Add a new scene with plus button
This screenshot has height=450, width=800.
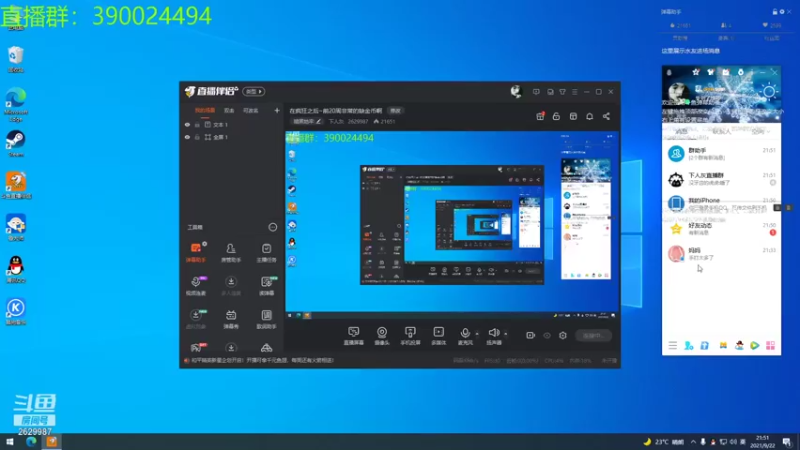click(277, 110)
